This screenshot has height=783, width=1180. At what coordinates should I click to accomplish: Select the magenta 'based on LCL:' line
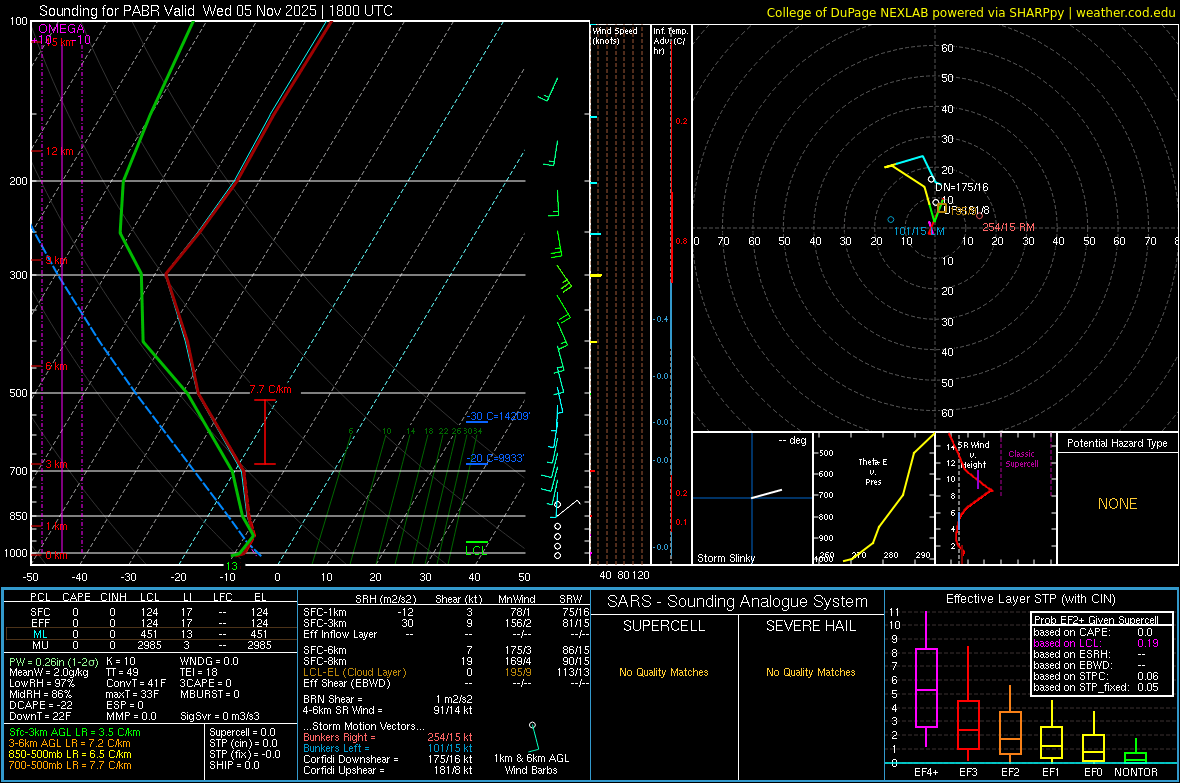tap(1096, 643)
